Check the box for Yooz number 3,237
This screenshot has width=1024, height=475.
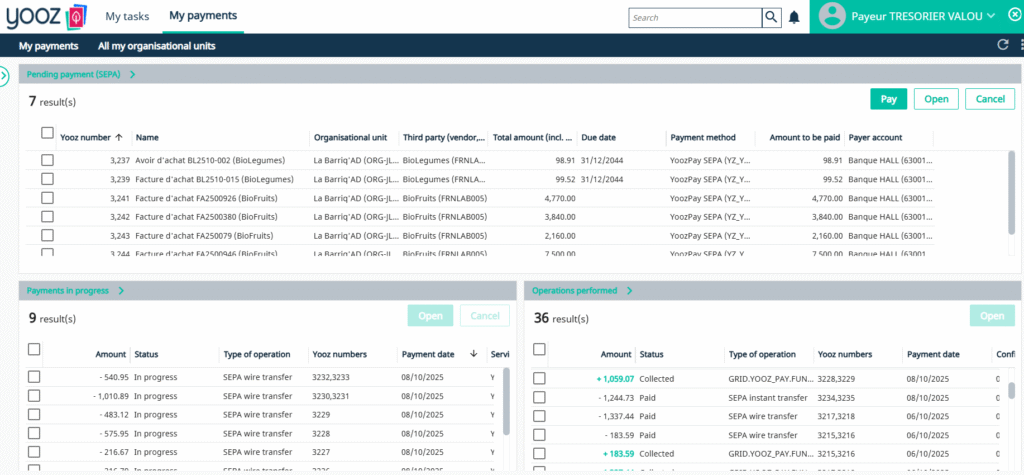[x=47, y=160]
